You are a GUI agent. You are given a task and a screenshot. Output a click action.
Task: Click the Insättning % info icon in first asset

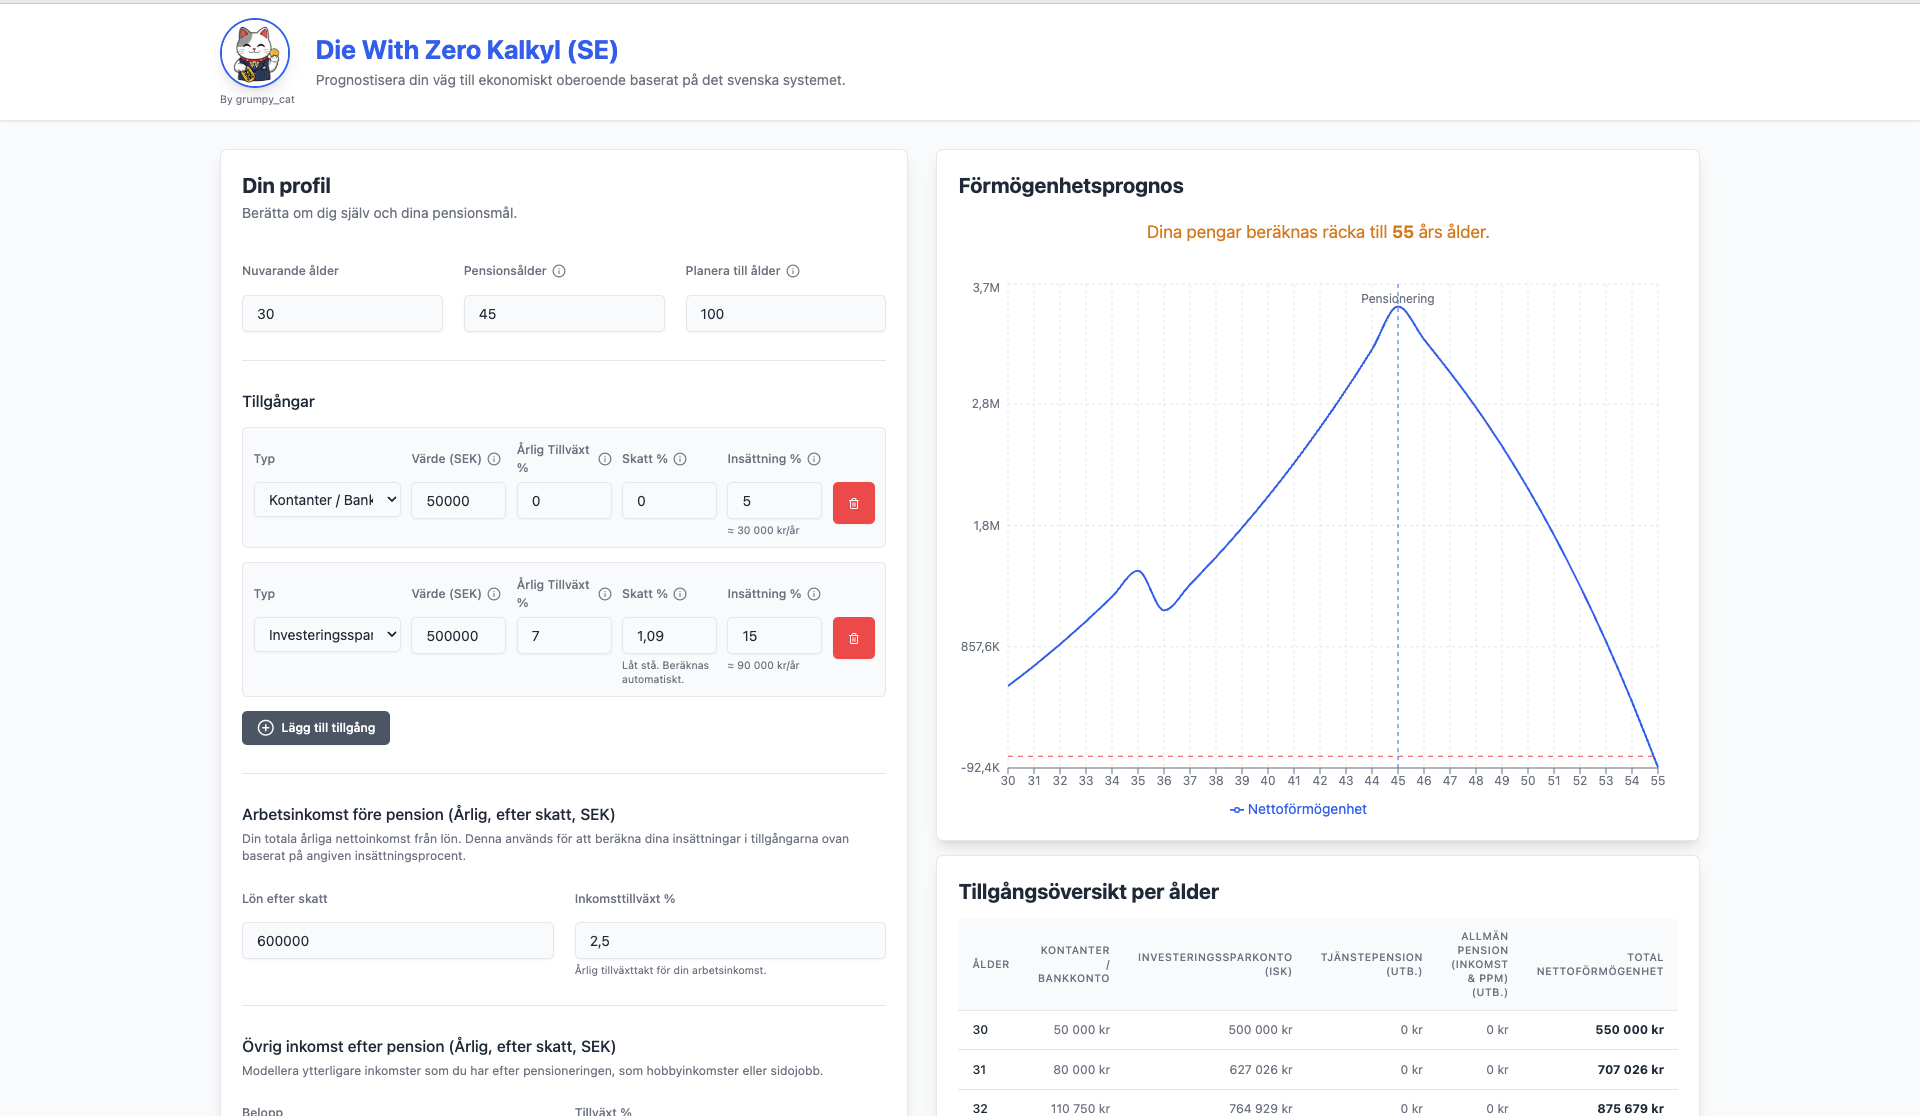click(814, 459)
